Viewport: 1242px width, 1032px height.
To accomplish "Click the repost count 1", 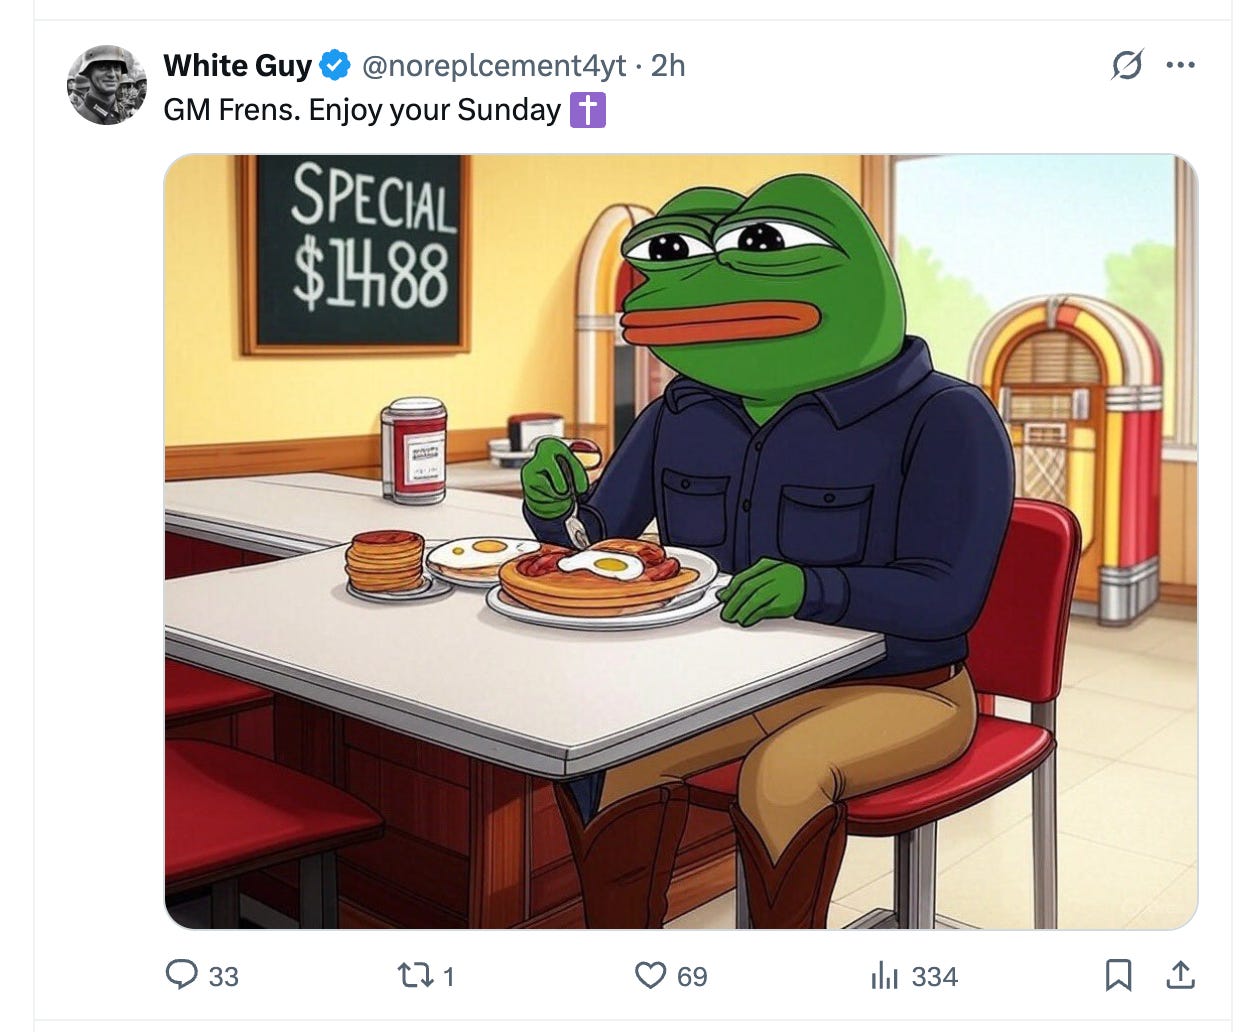I will pos(448,977).
